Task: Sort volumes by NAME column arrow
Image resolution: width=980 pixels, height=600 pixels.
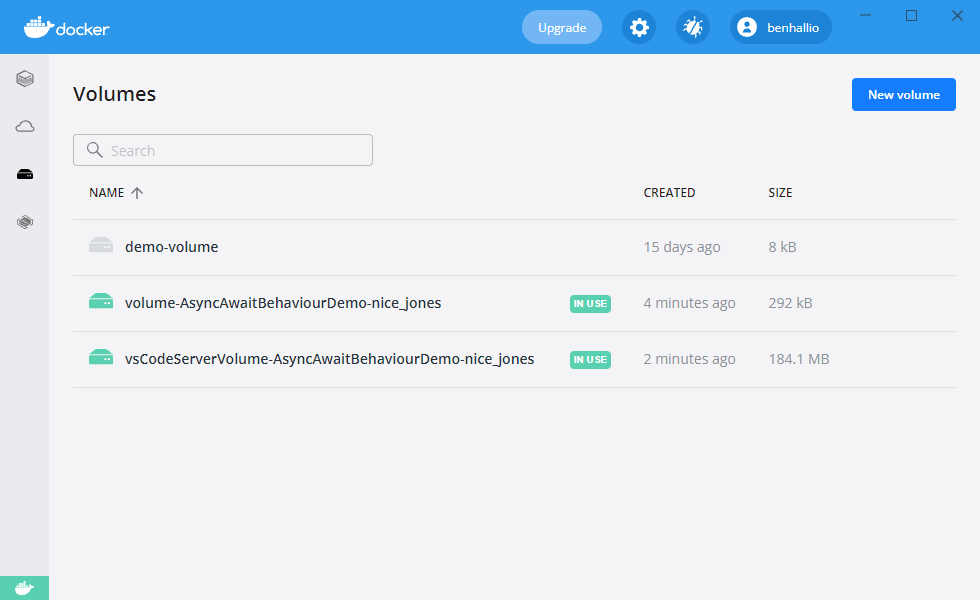Action: coord(137,193)
